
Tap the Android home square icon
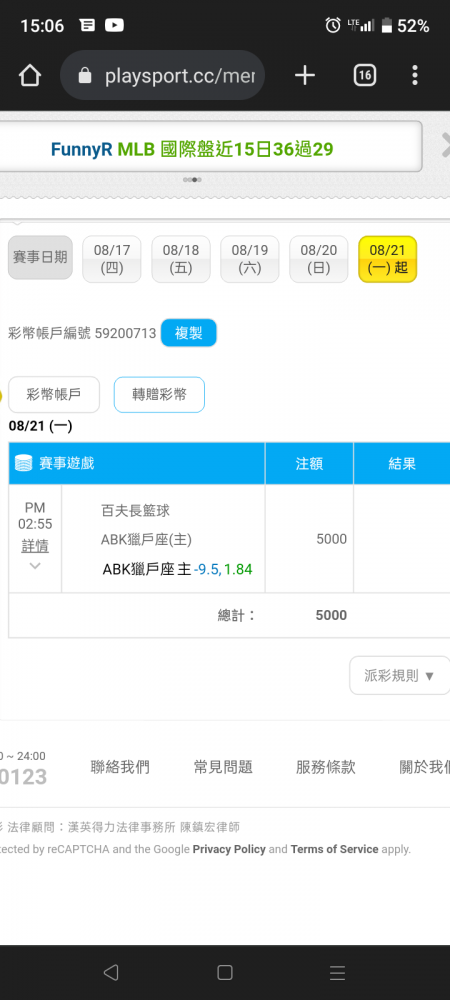(224, 972)
